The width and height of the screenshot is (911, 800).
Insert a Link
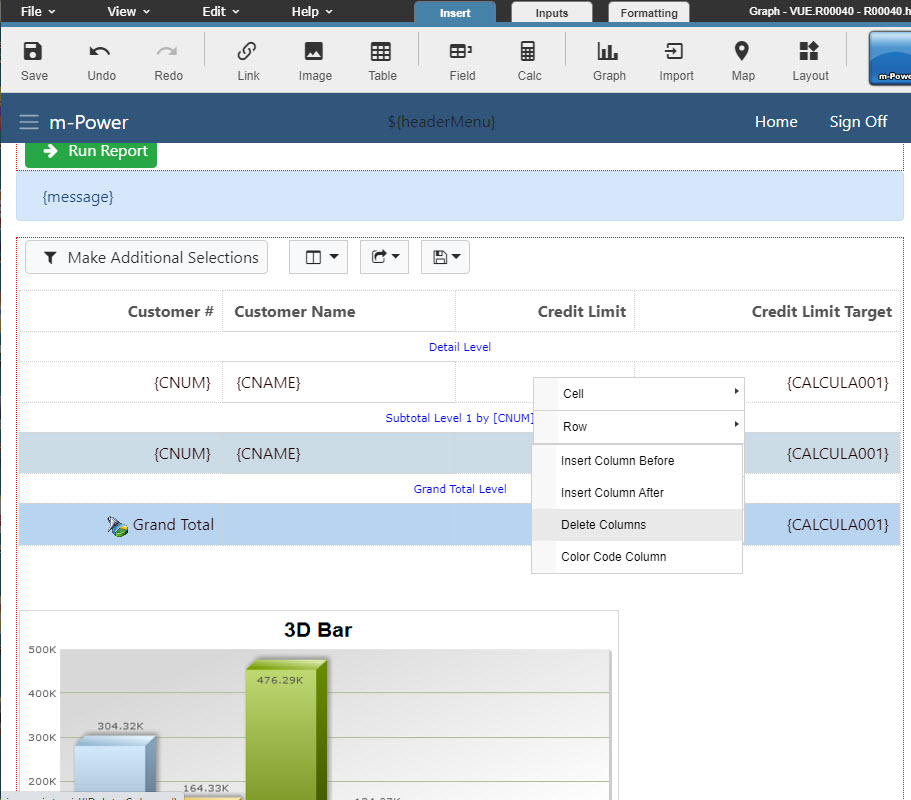(x=248, y=61)
